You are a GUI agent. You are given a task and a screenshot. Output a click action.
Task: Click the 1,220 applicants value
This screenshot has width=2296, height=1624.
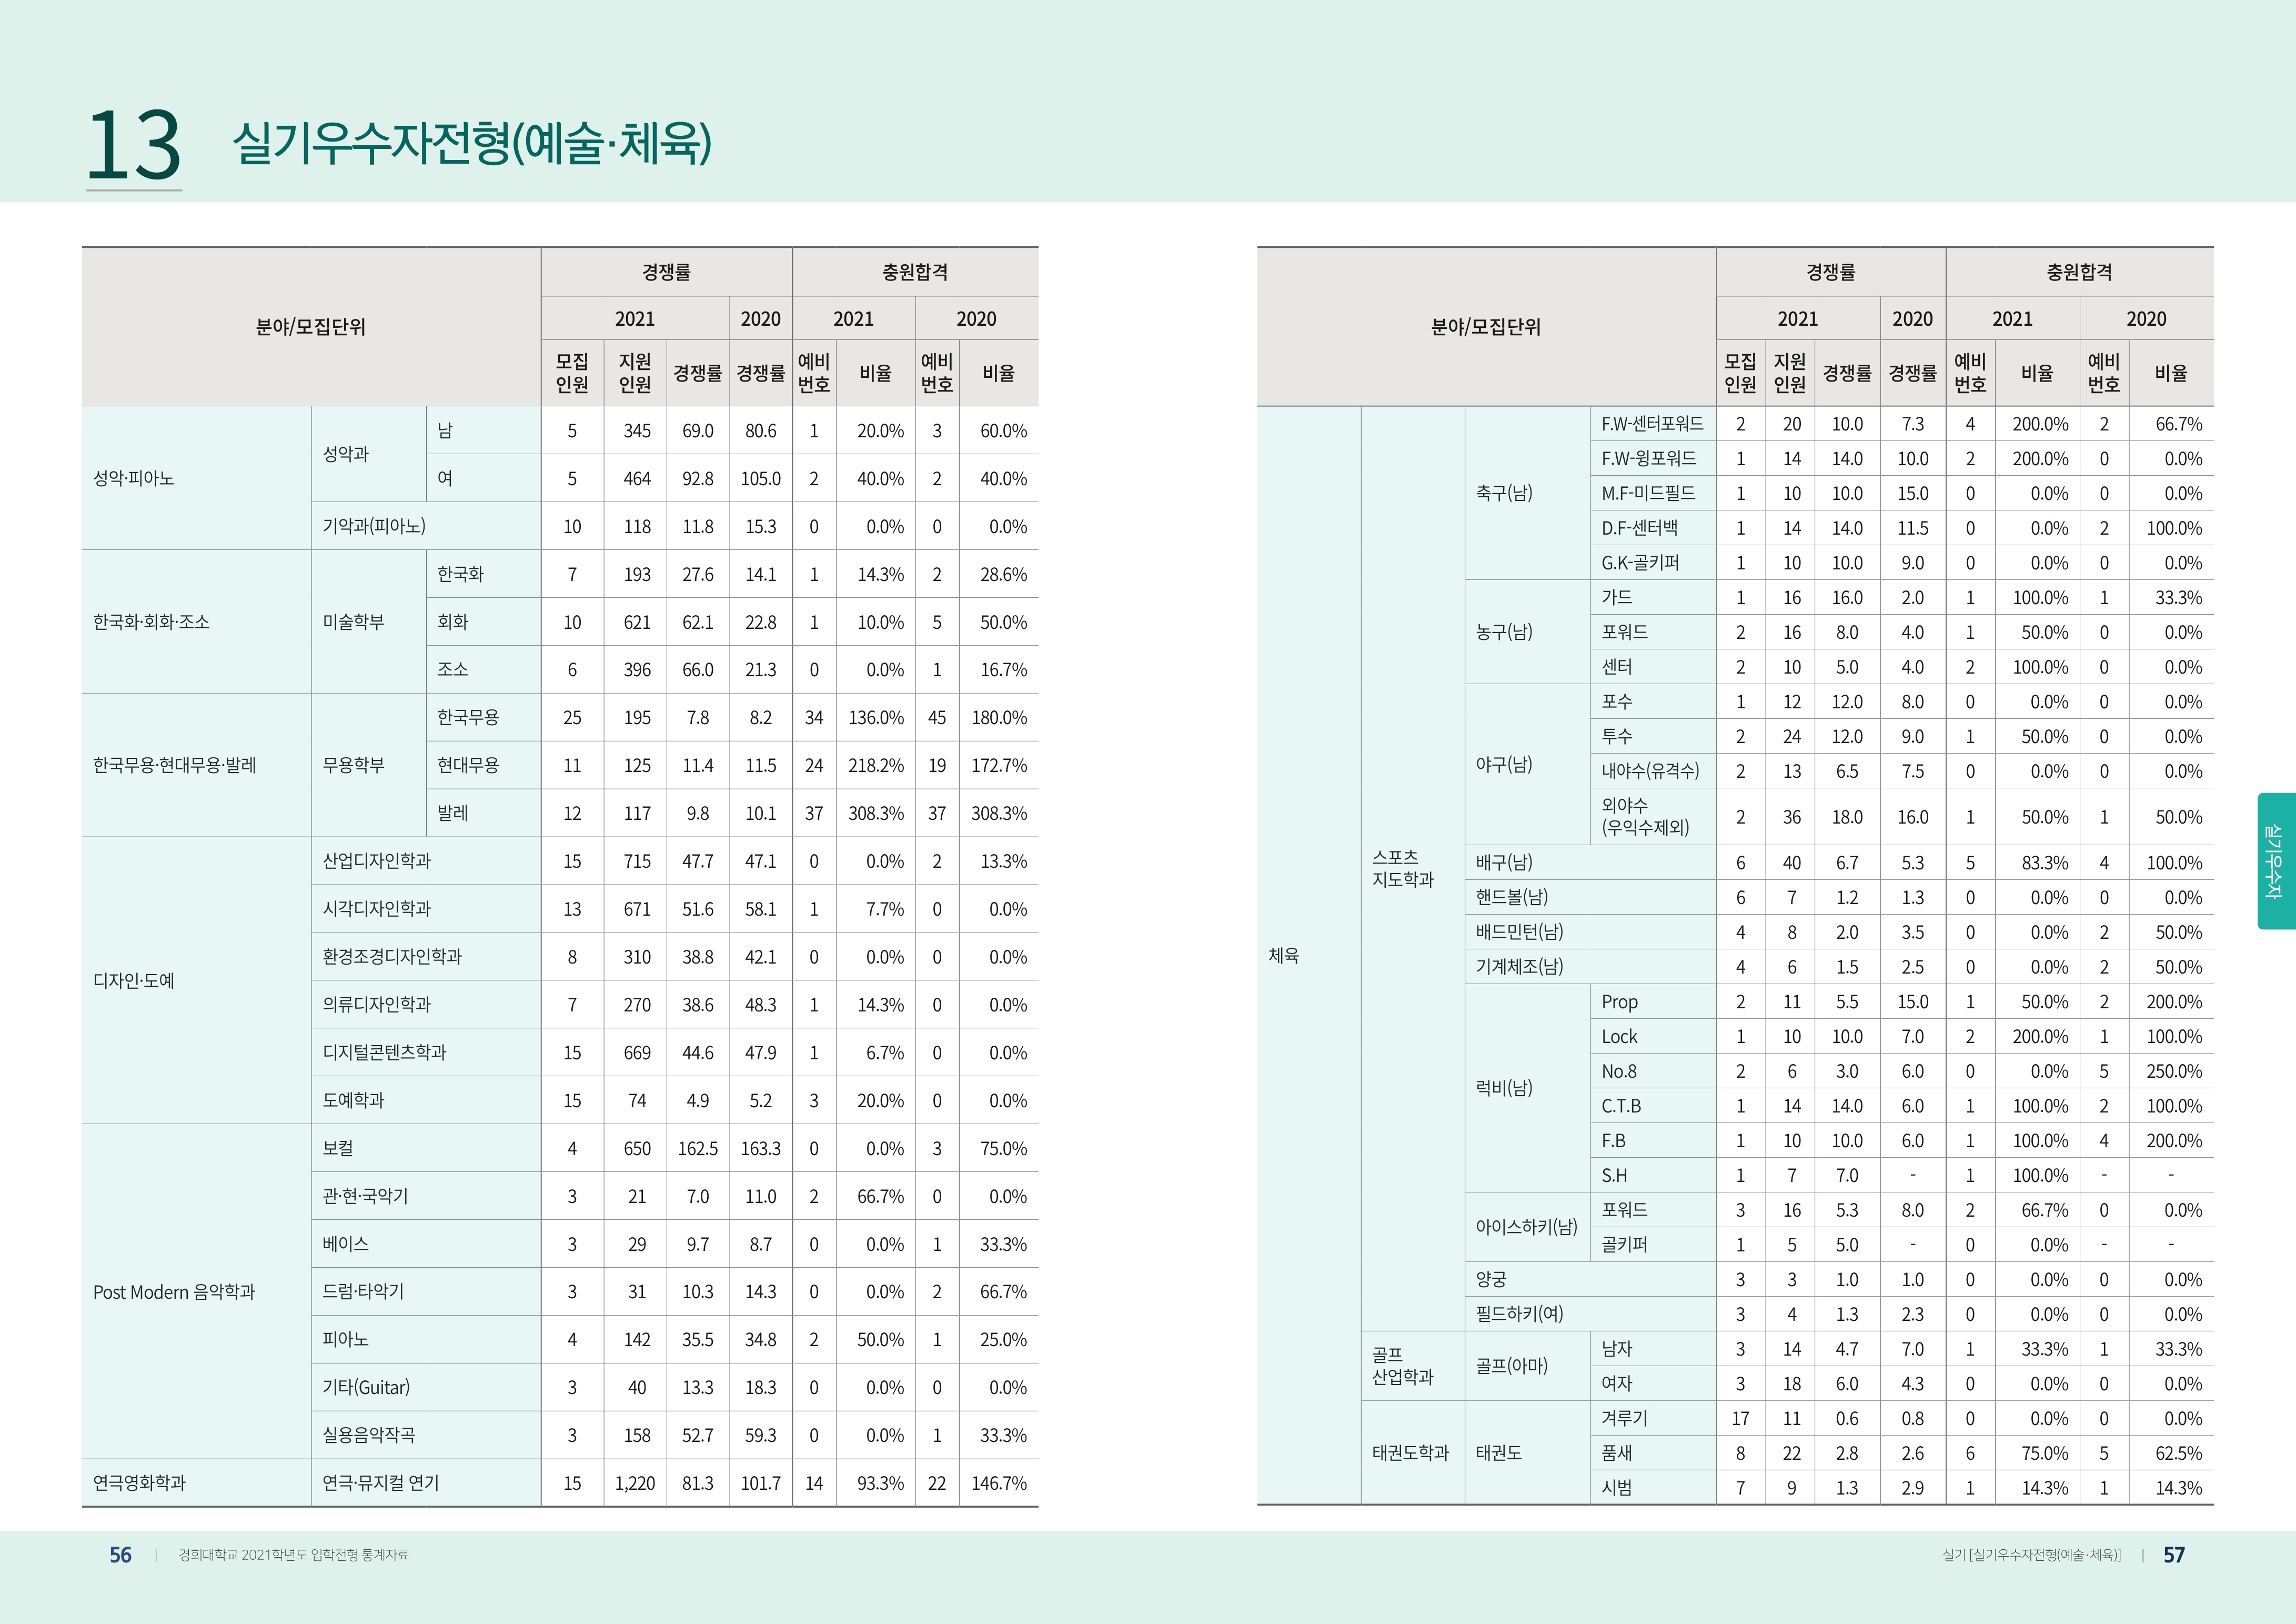click(x=635, y=1483)
